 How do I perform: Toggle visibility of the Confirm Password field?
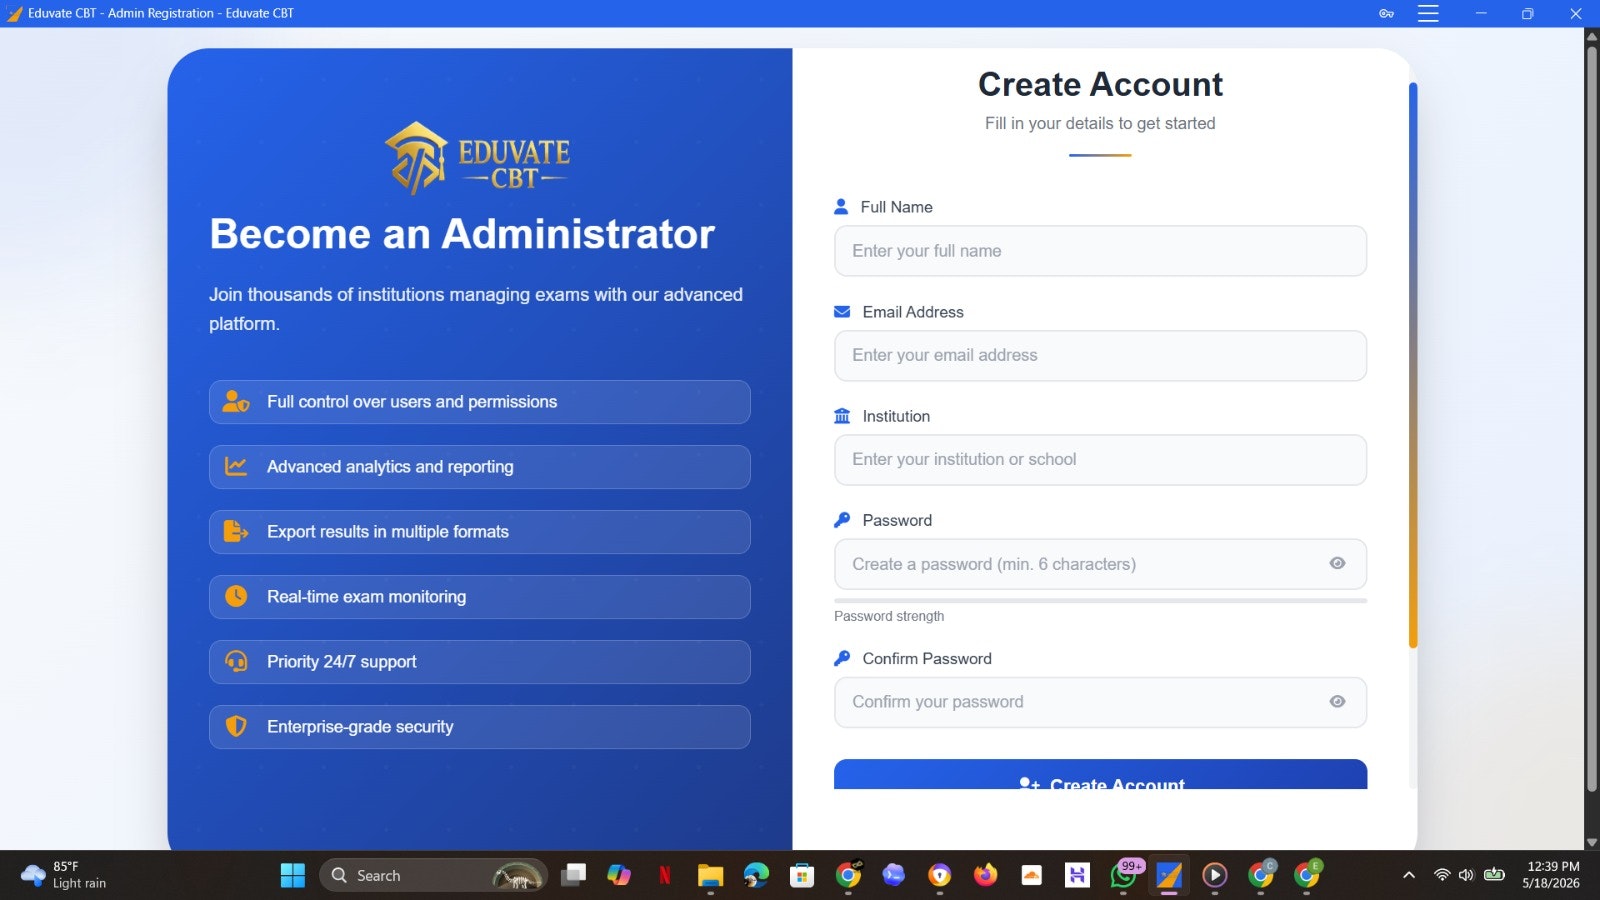point(1337,702)
